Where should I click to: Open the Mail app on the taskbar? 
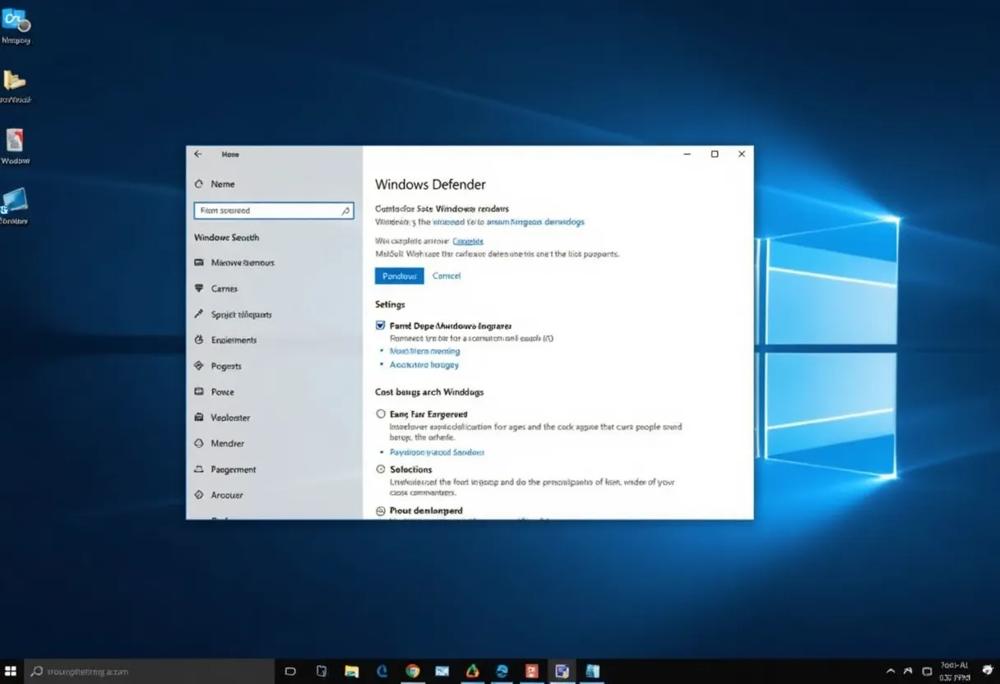click(442, 671)
